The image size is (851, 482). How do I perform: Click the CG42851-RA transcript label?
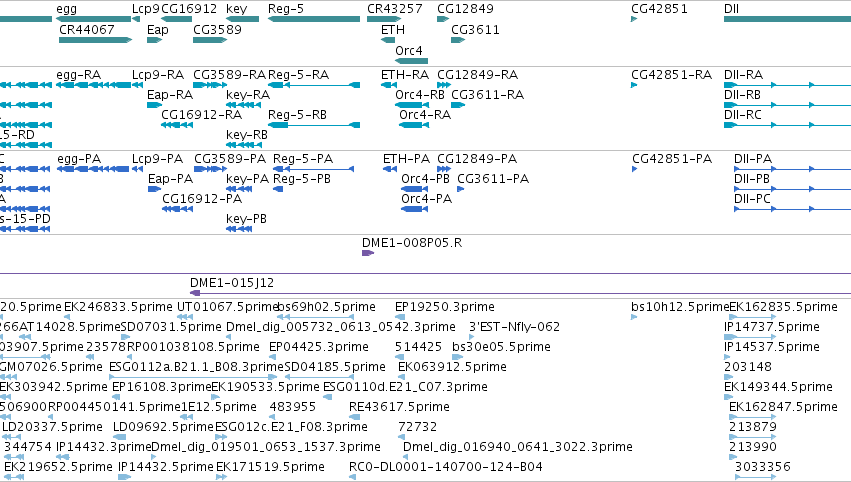click(671, 75)
